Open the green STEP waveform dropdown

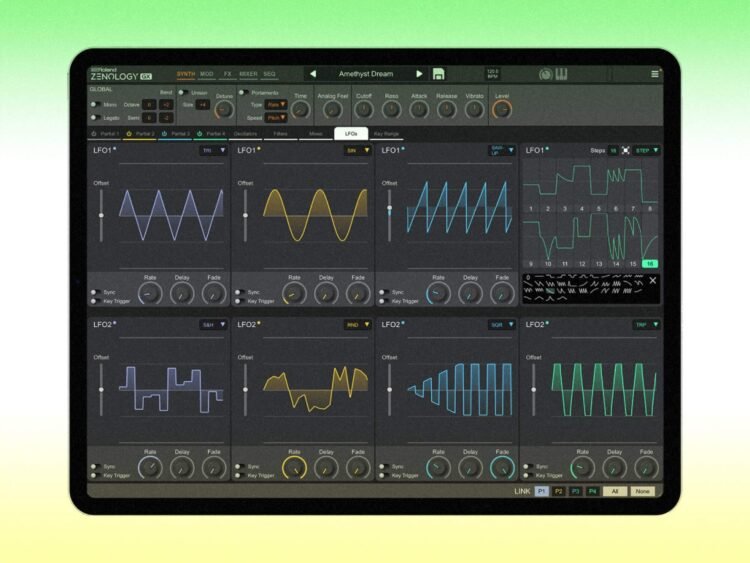[x=647, y=150]
